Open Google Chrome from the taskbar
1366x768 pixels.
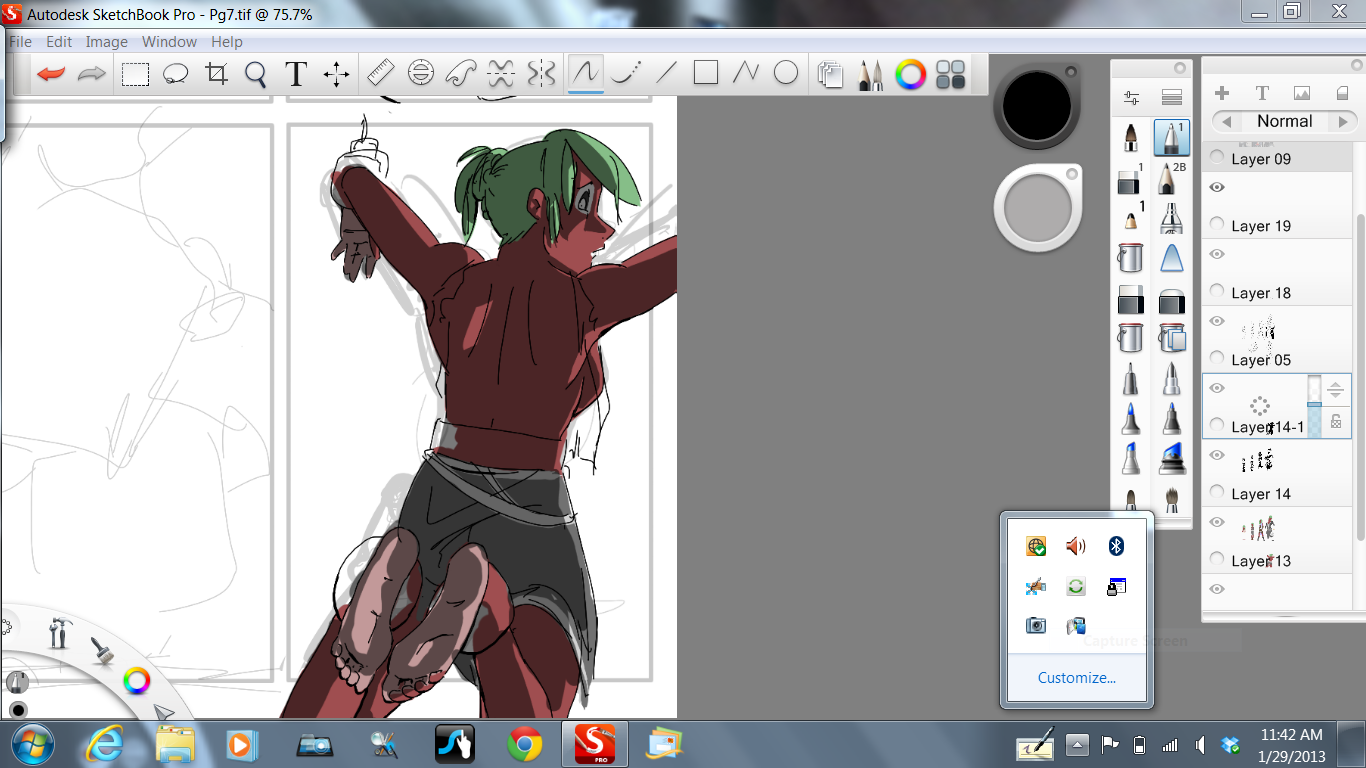coord(524,744)
